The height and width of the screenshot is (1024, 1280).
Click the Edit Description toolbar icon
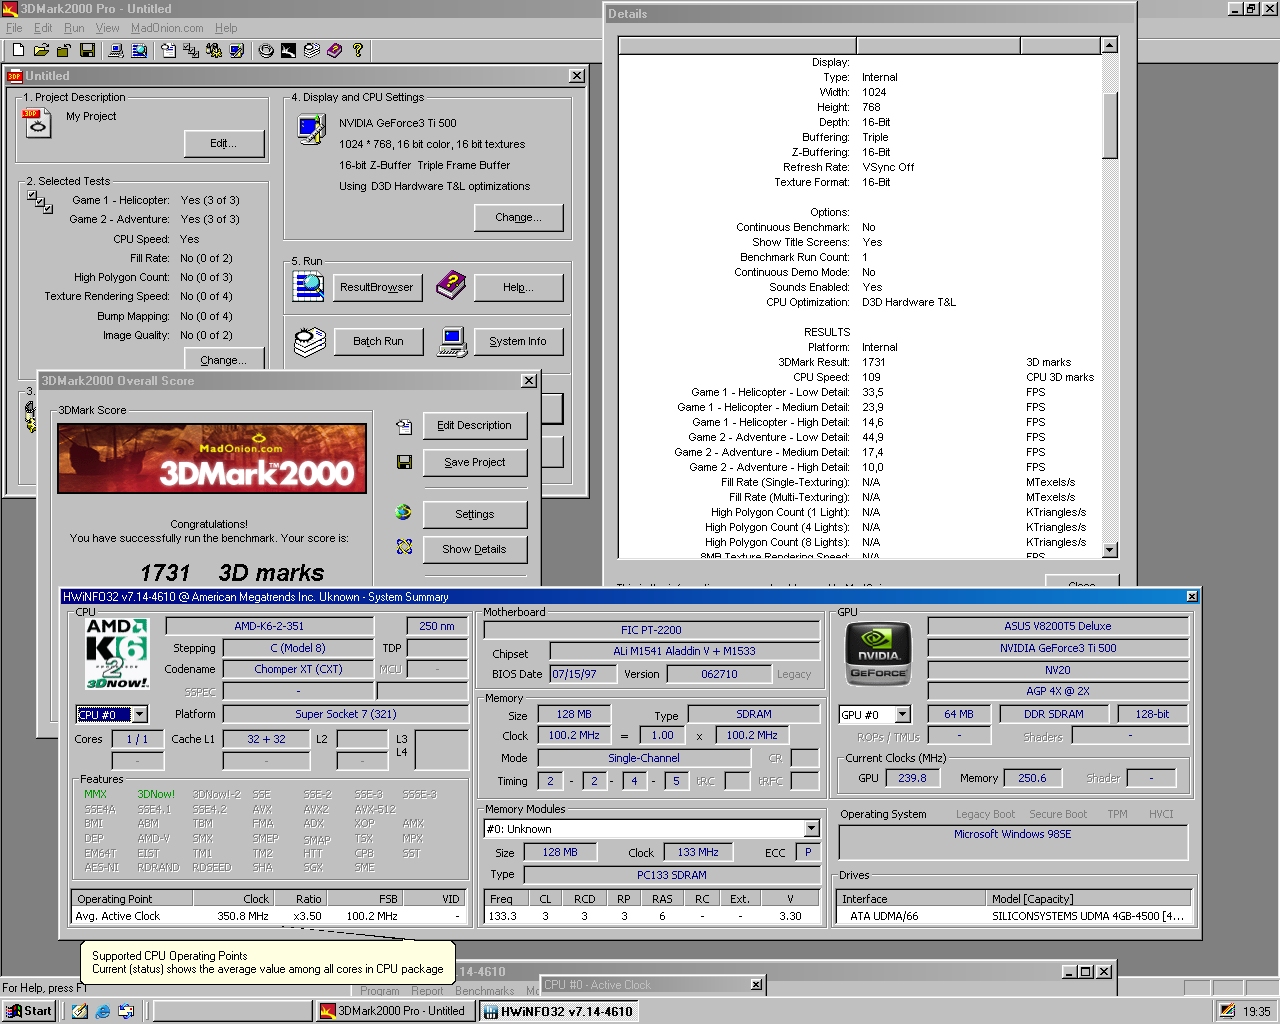click(168, 50)
